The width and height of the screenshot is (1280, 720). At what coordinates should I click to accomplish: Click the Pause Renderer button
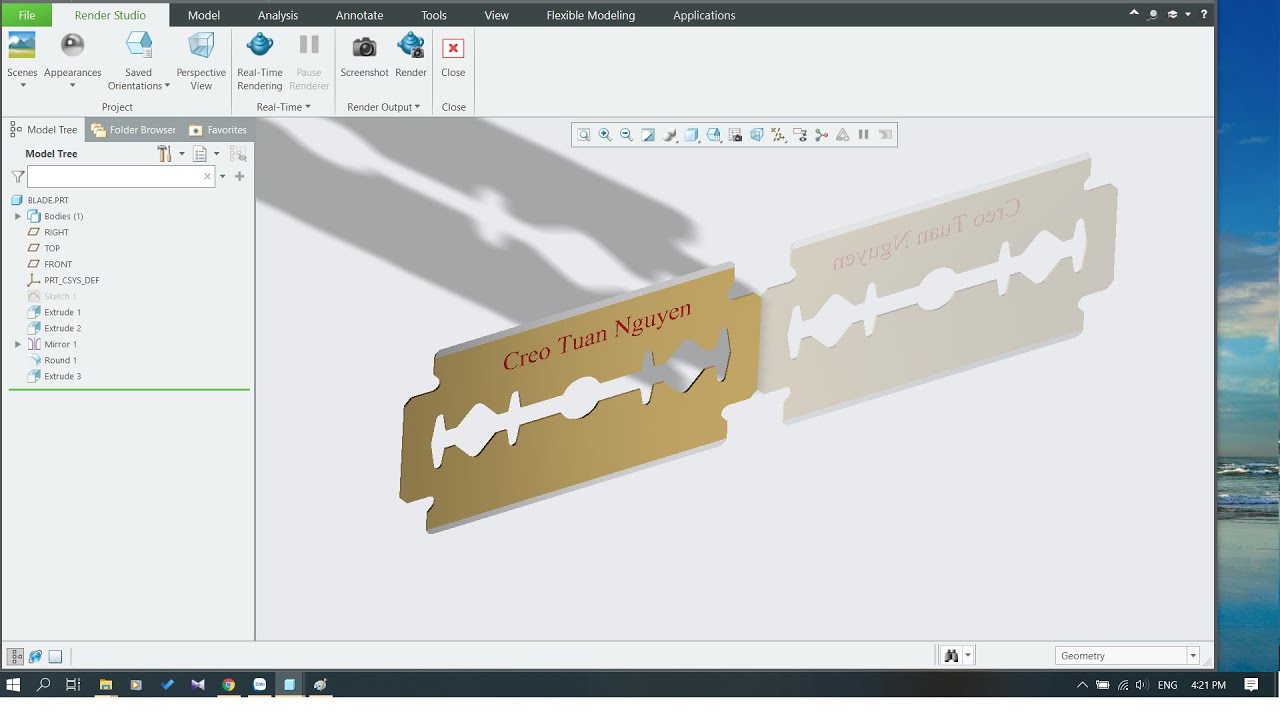point(309,60)
